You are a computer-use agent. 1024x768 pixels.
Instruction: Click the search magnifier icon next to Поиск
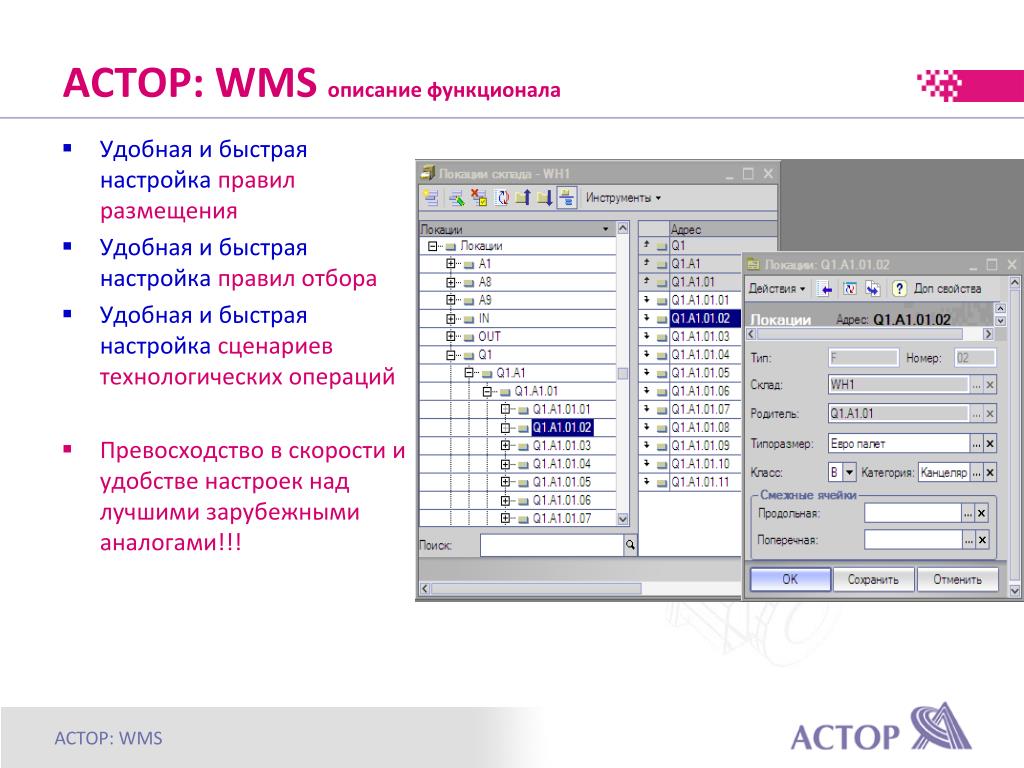coord(630,545)
